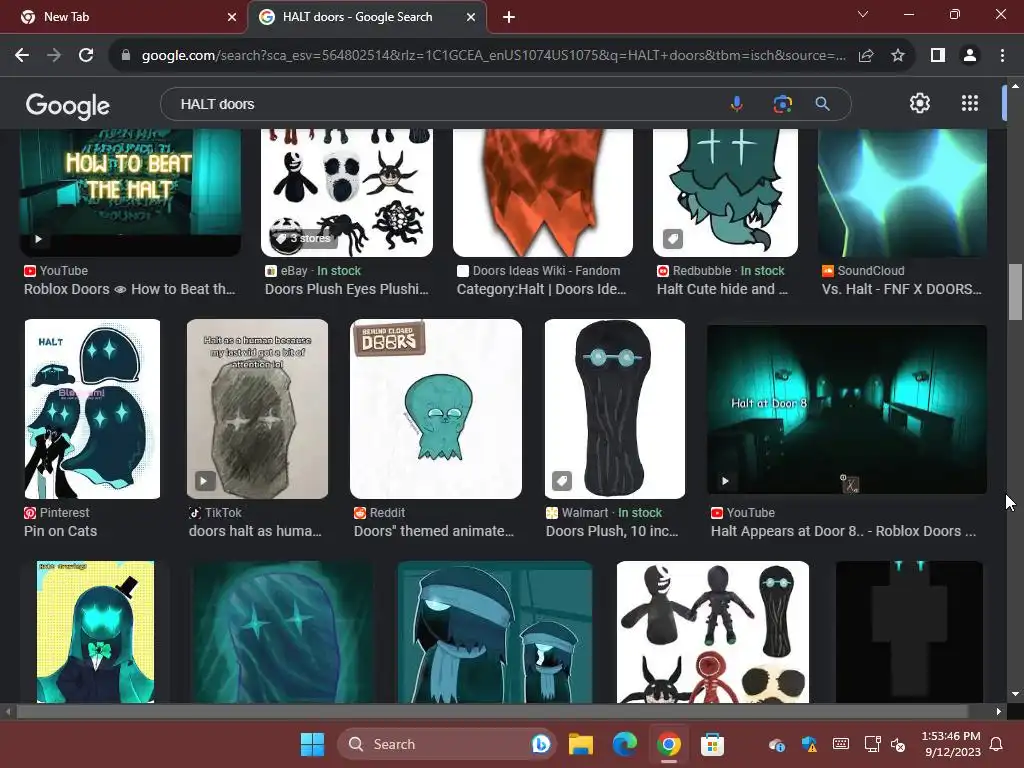Search by image with the Lens icon
Image resolution: width=1024 pixels, height=768 pixels.
point(782,104)
